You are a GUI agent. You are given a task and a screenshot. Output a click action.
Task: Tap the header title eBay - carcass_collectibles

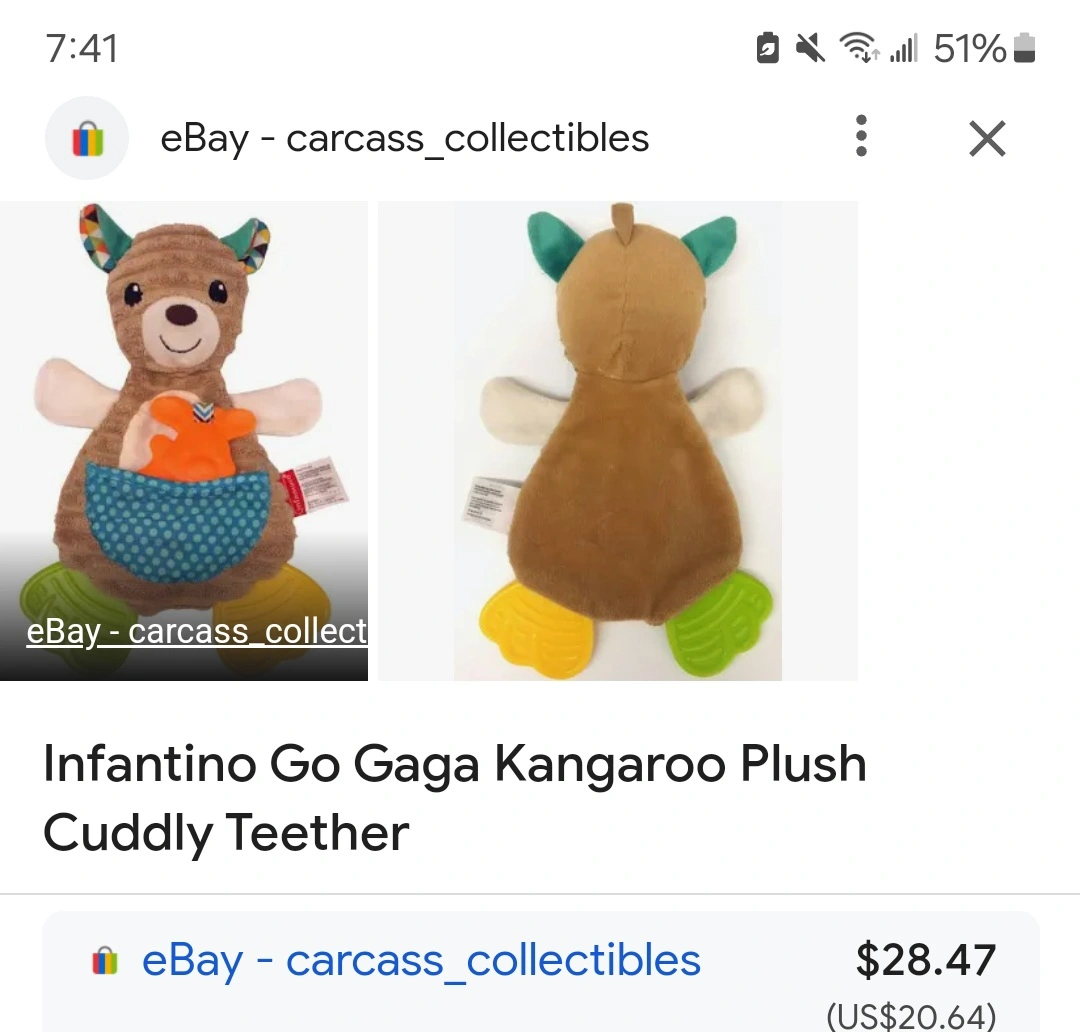click(x=404, y=138)
